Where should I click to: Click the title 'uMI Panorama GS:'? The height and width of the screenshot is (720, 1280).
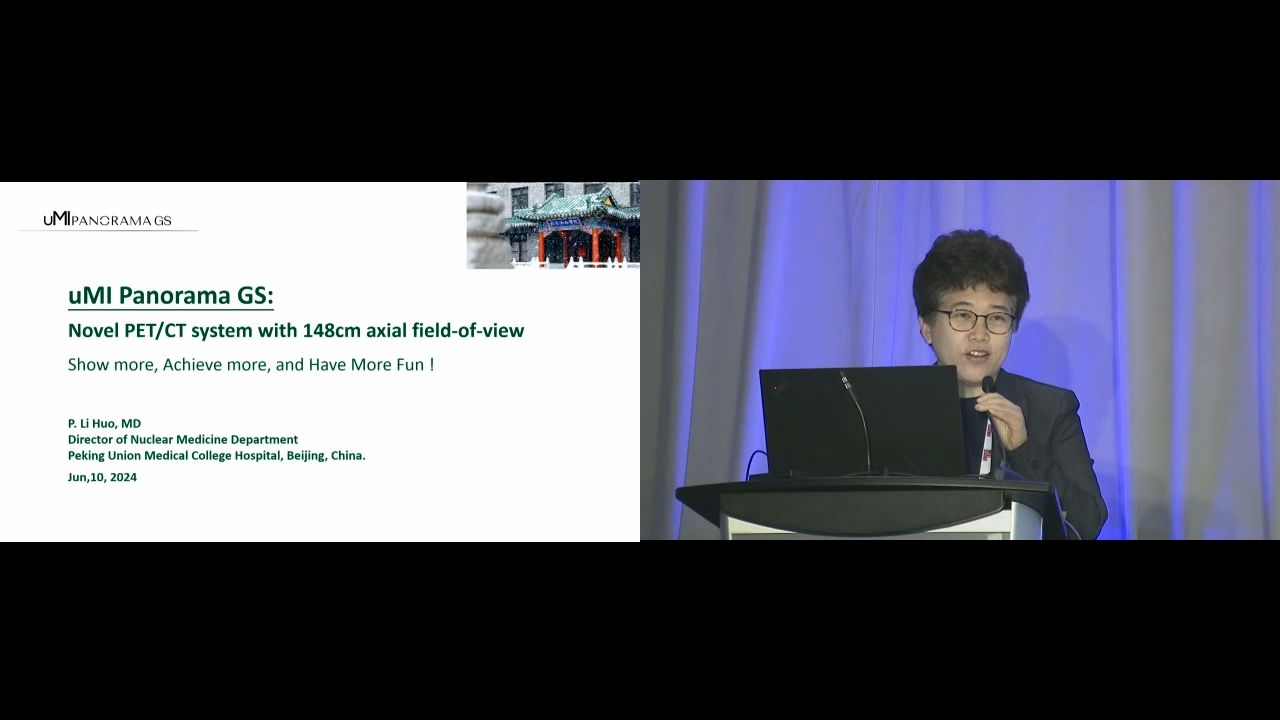[170, 295]
